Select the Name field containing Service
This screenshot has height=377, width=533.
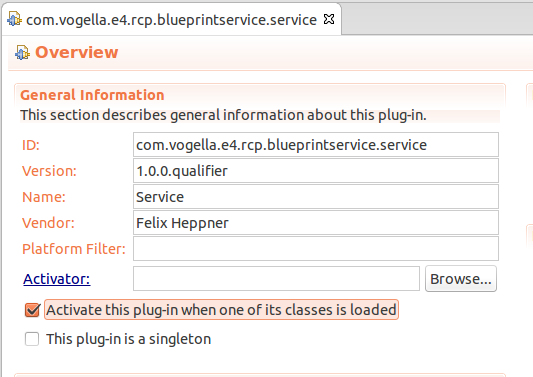[316, 197]
